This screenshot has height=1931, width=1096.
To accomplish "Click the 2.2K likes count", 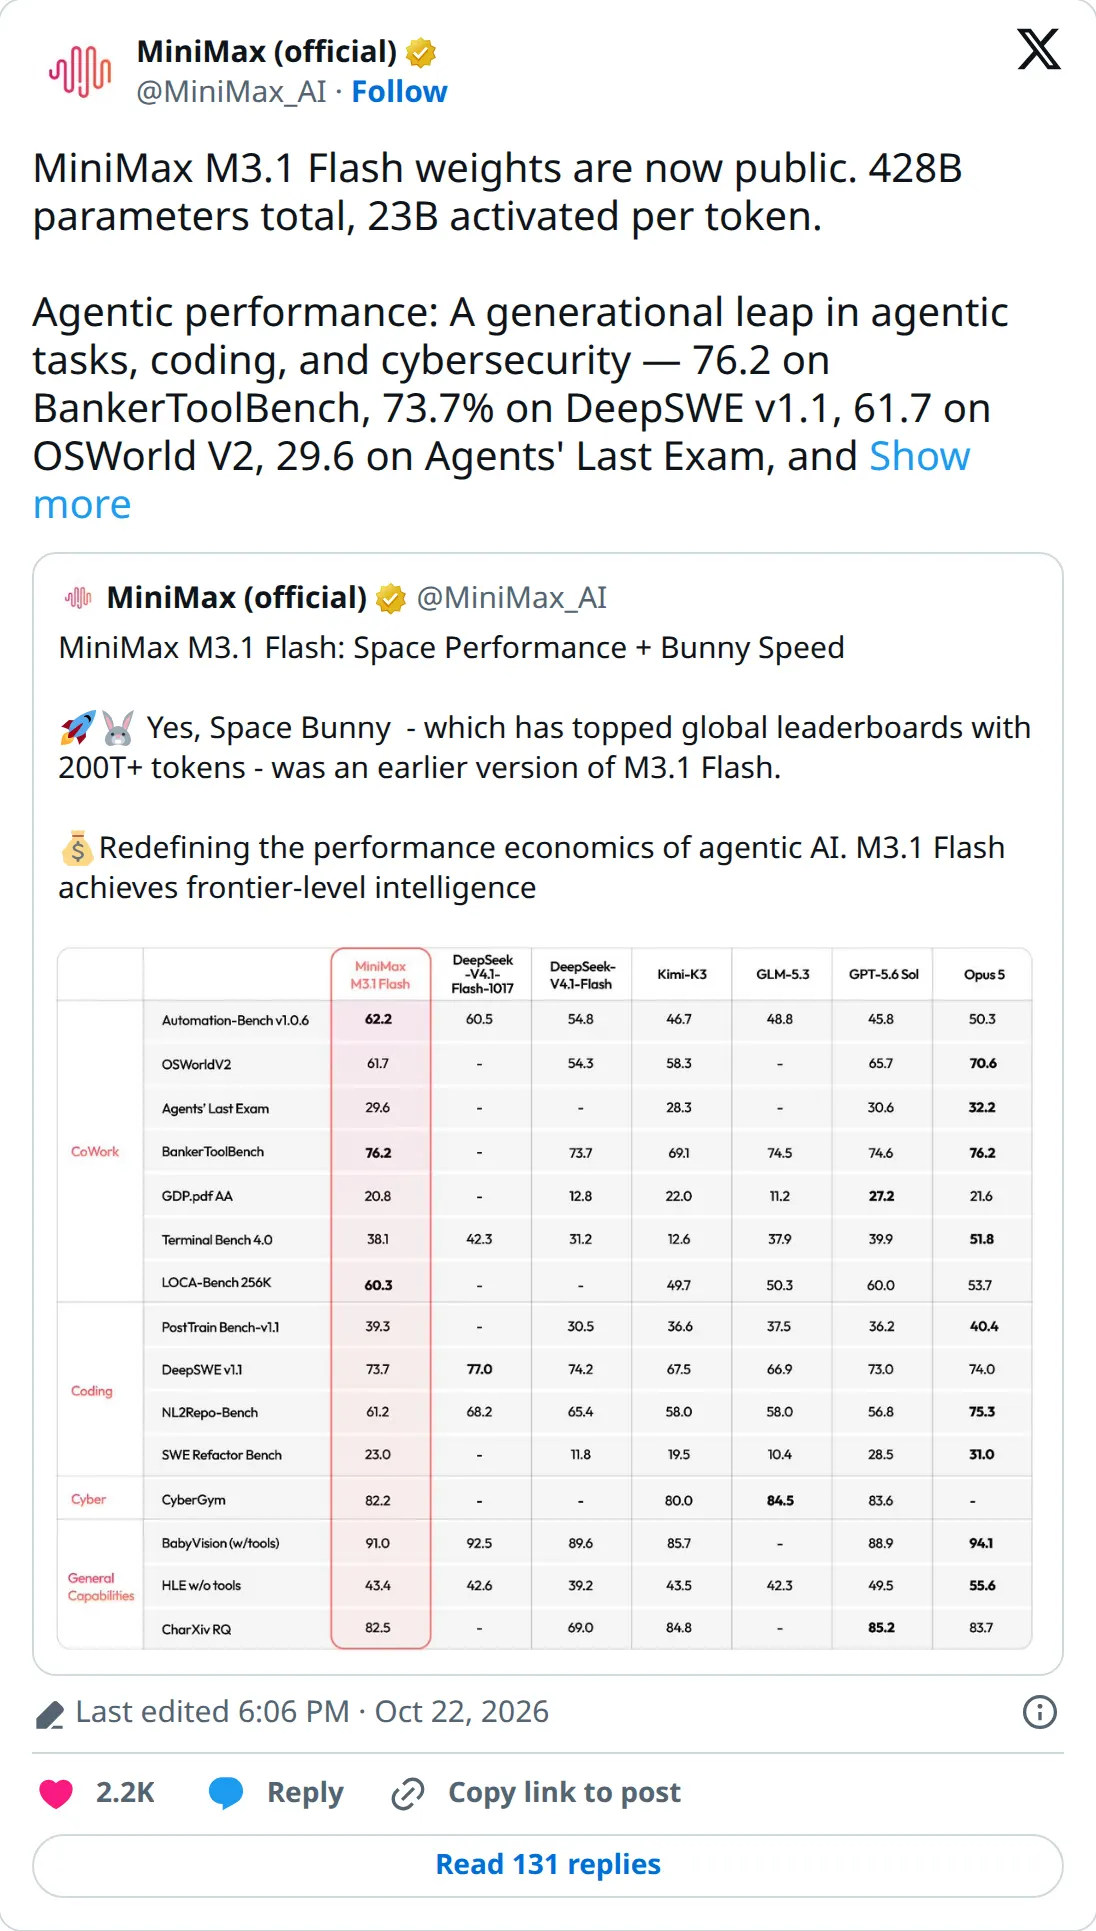I will click(x=125, y=1793).
